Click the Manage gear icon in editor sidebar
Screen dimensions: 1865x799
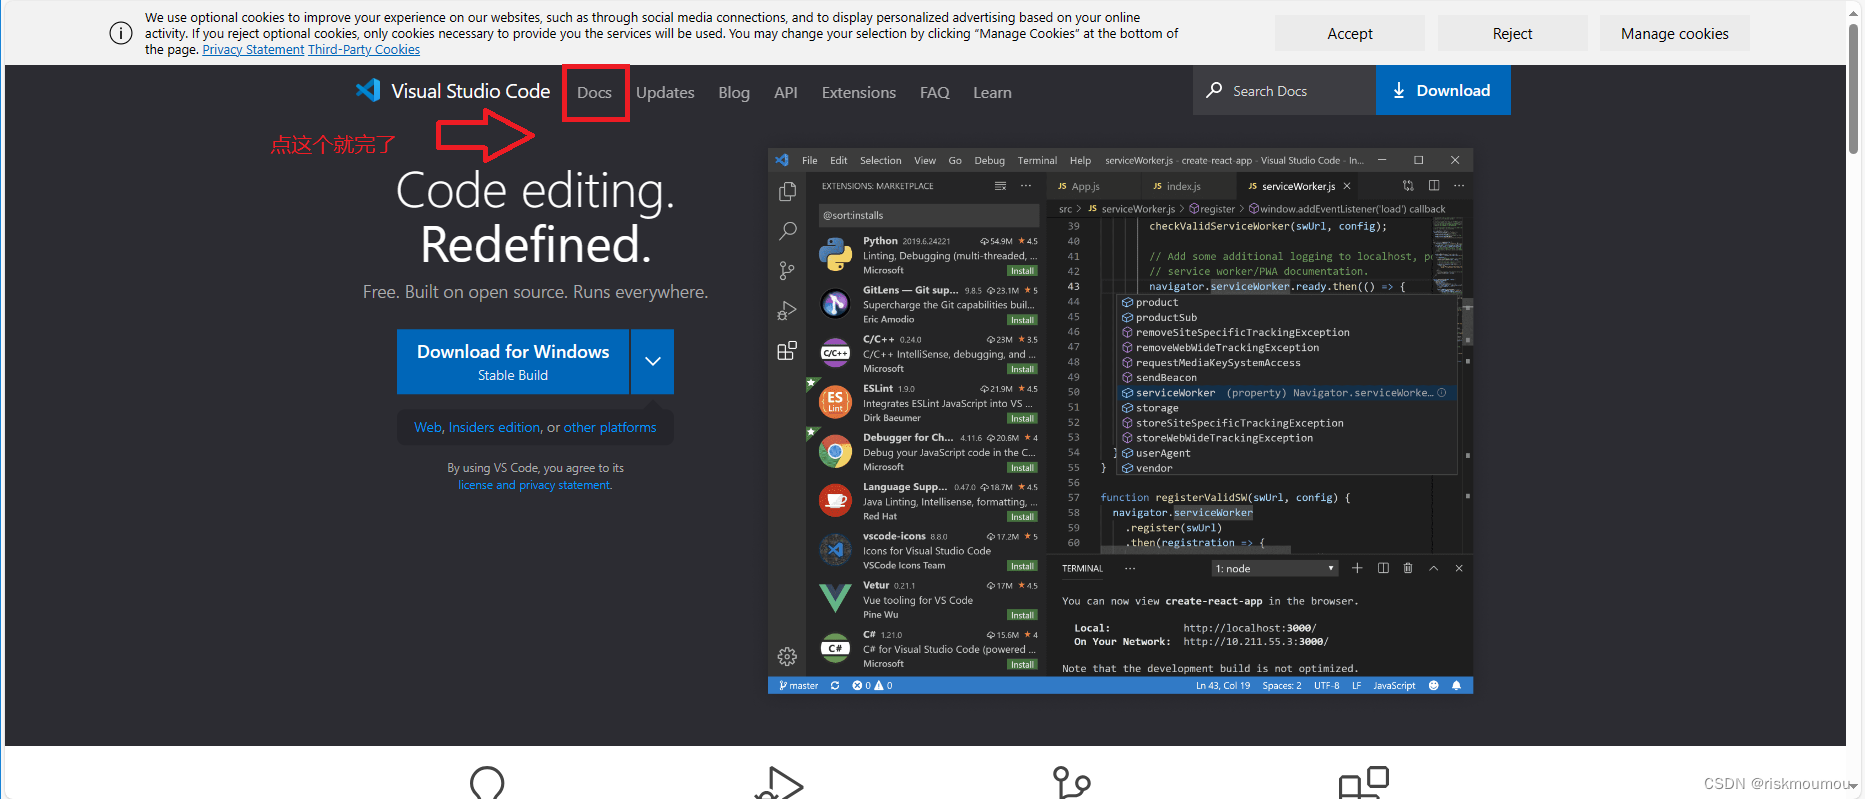[788, 656]
